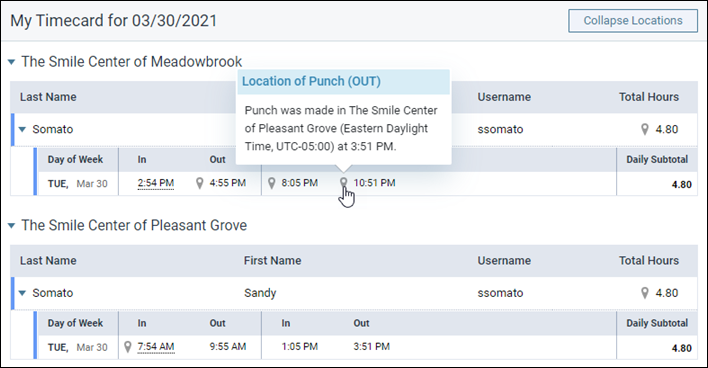
Task: Select the 9:55 AM punch-out entry
Action: tap(228, 347)
